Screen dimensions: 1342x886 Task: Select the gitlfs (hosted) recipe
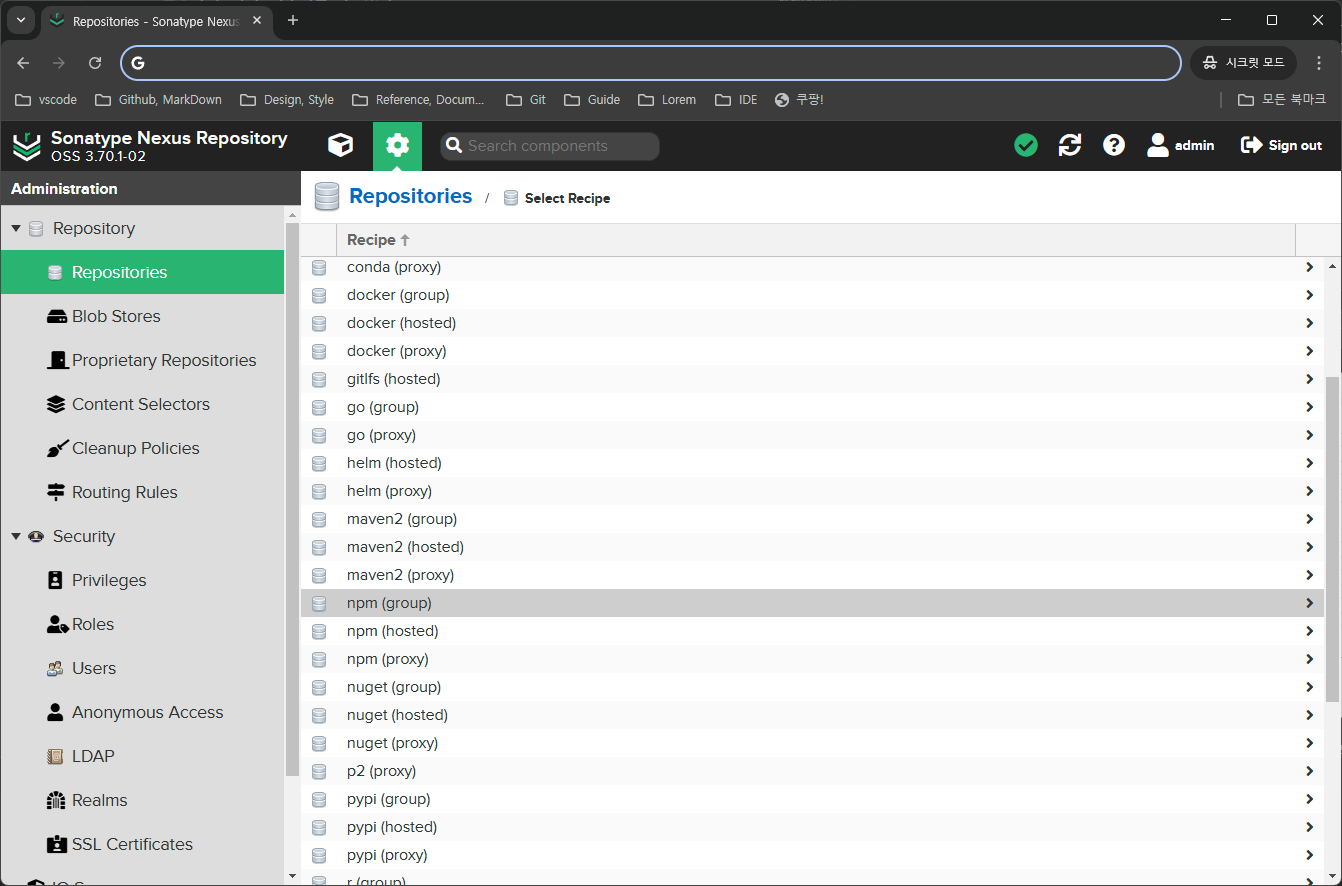point(812,379)
